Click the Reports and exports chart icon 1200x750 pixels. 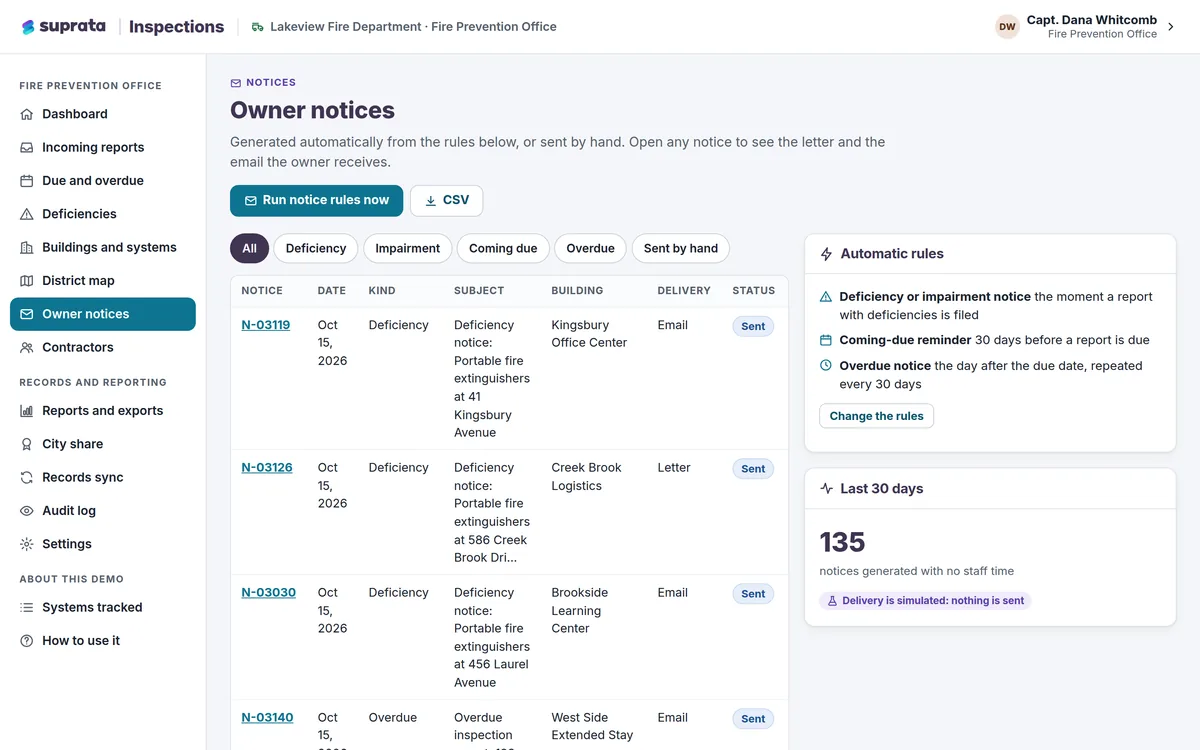click(27, 411)
